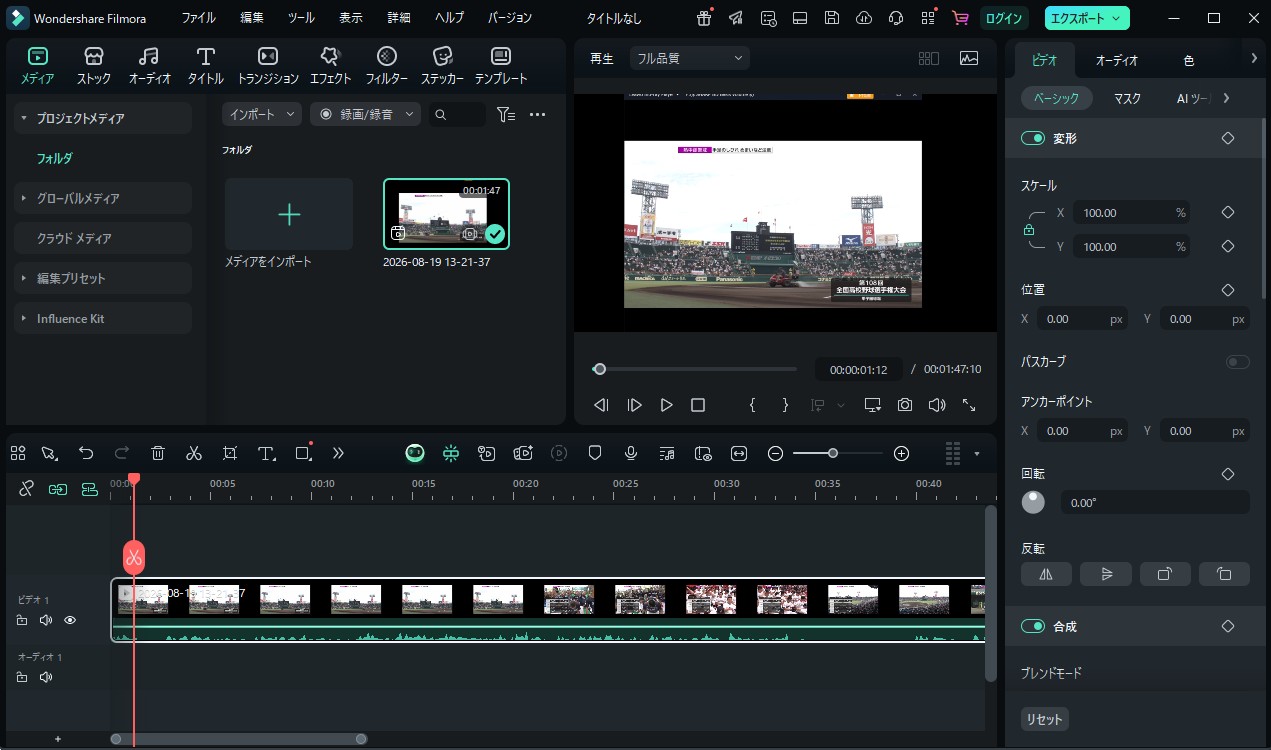Click the trash delete icon in timeline toolbar
The width and height of the screenshot is (1271, 750).
pyautogui.click(x=158, y=453)
